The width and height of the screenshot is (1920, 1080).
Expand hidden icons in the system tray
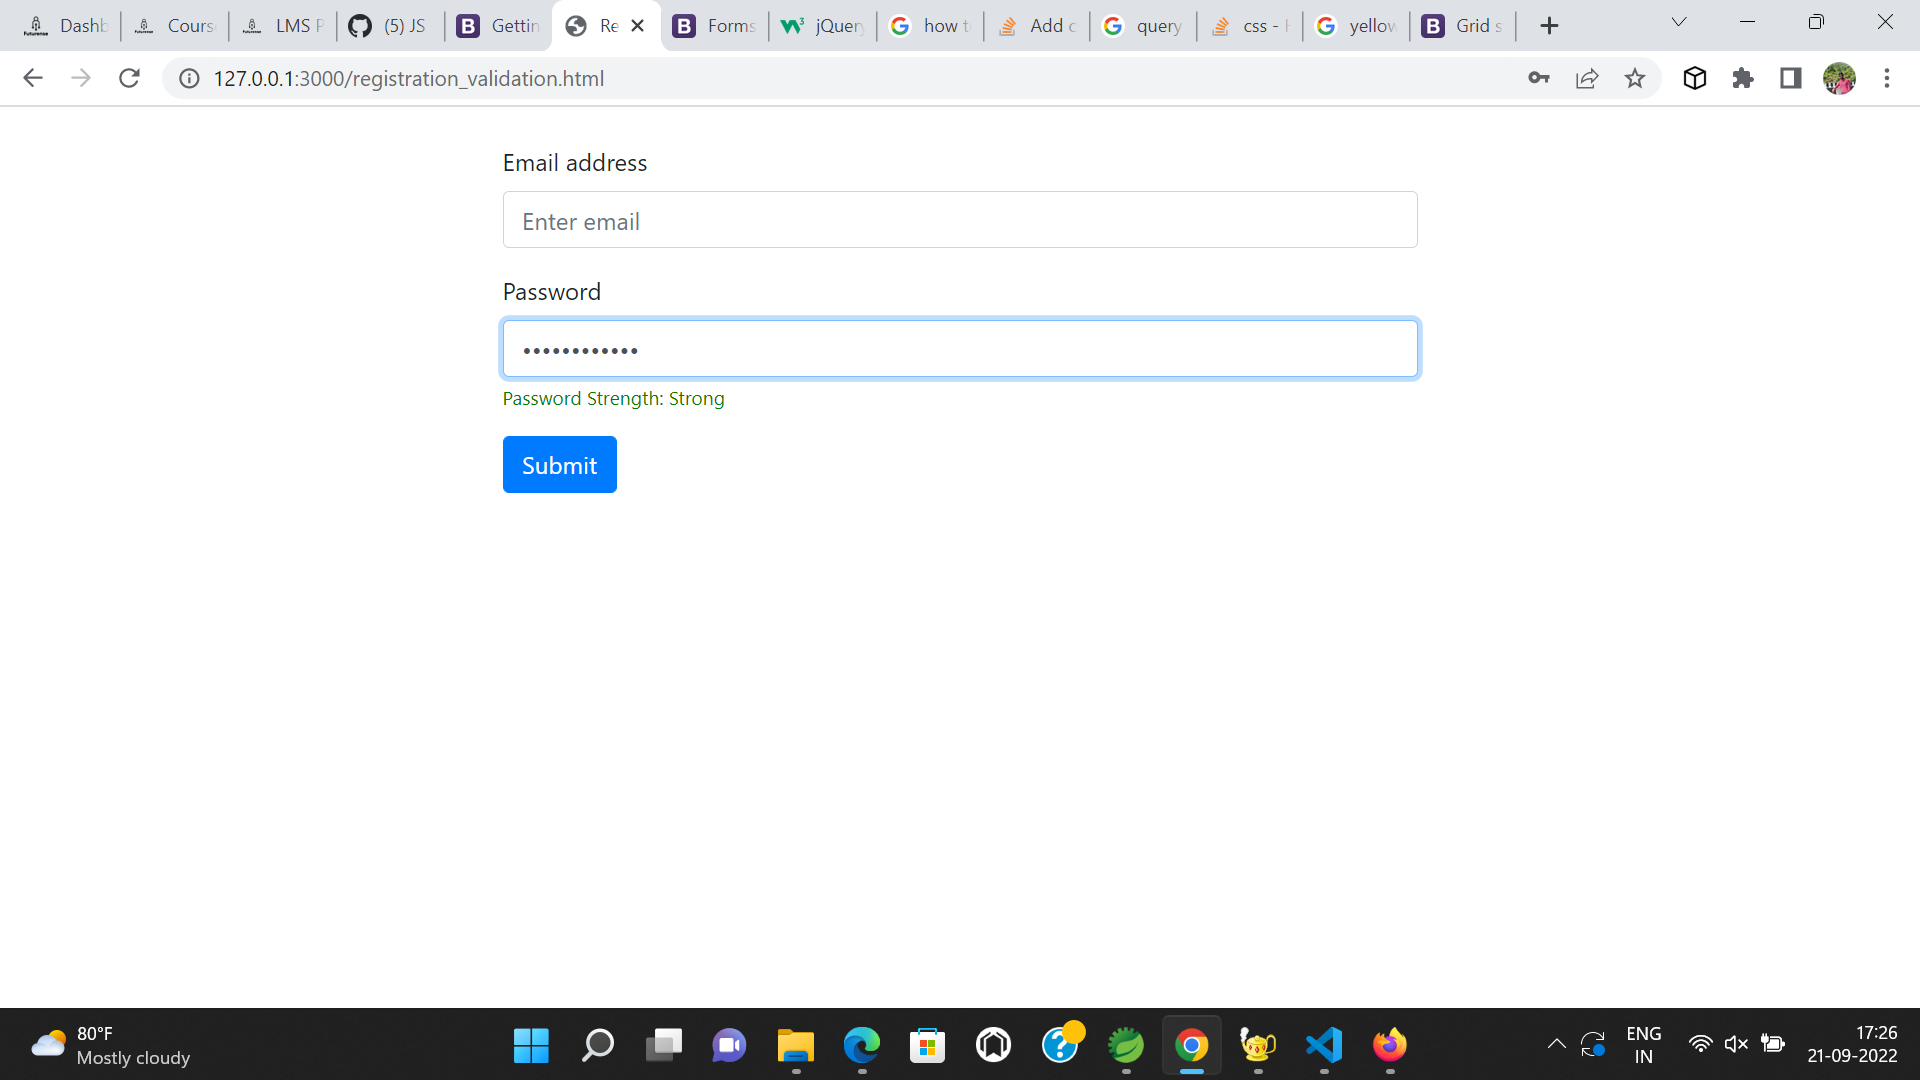click(1557, 1043)
